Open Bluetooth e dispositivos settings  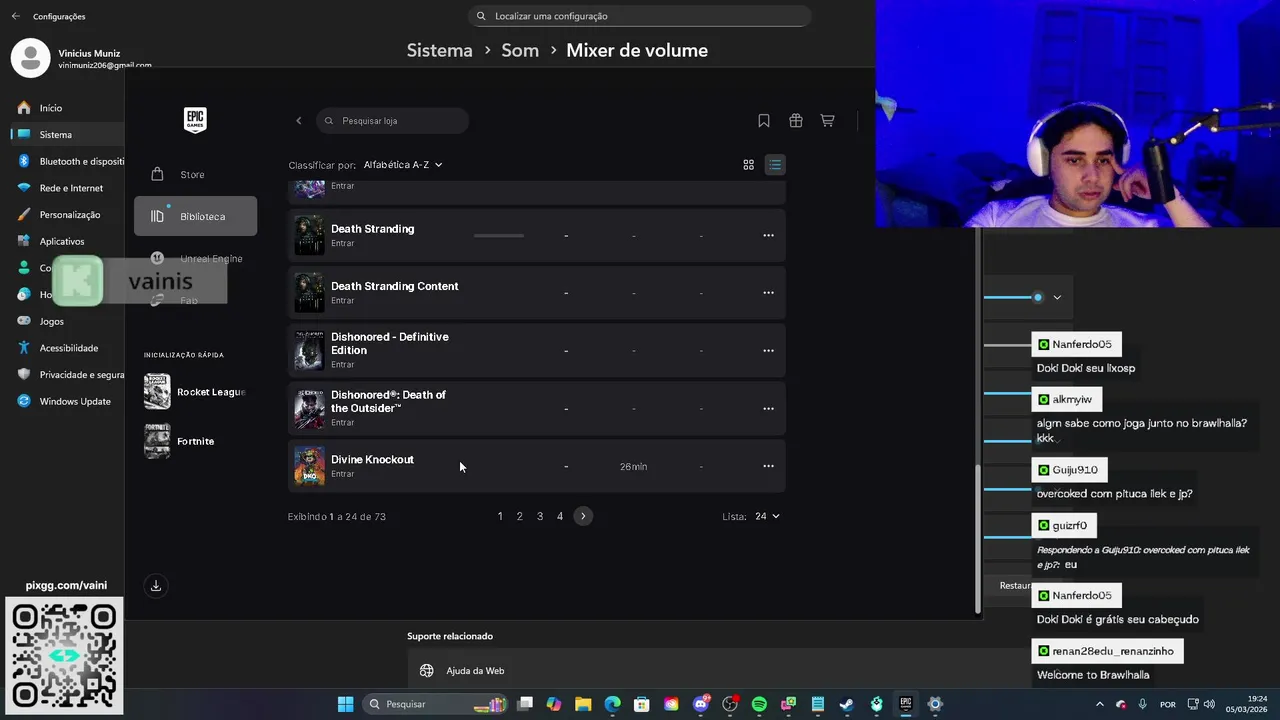(x=65, y=161)
